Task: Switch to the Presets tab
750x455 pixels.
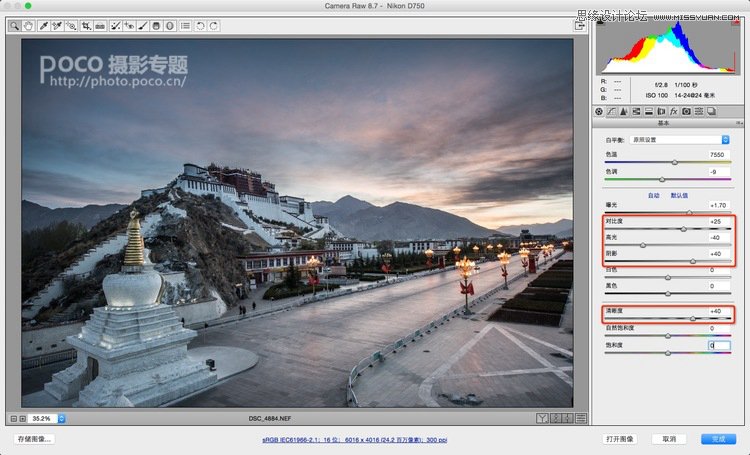Action: (699, 111)
